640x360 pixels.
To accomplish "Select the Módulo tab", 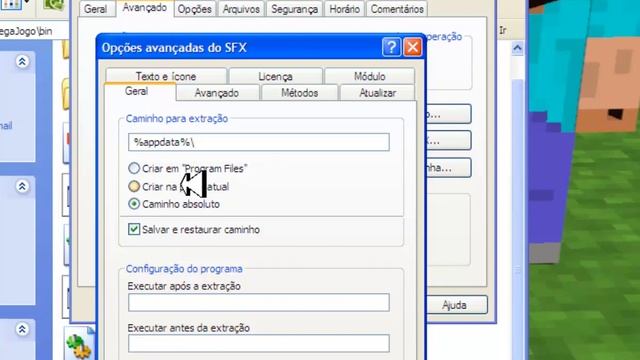I will tap(369, 76).
